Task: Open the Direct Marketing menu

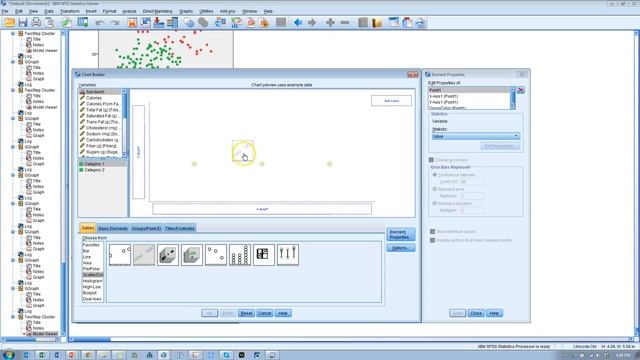Action: pos(158,11)
